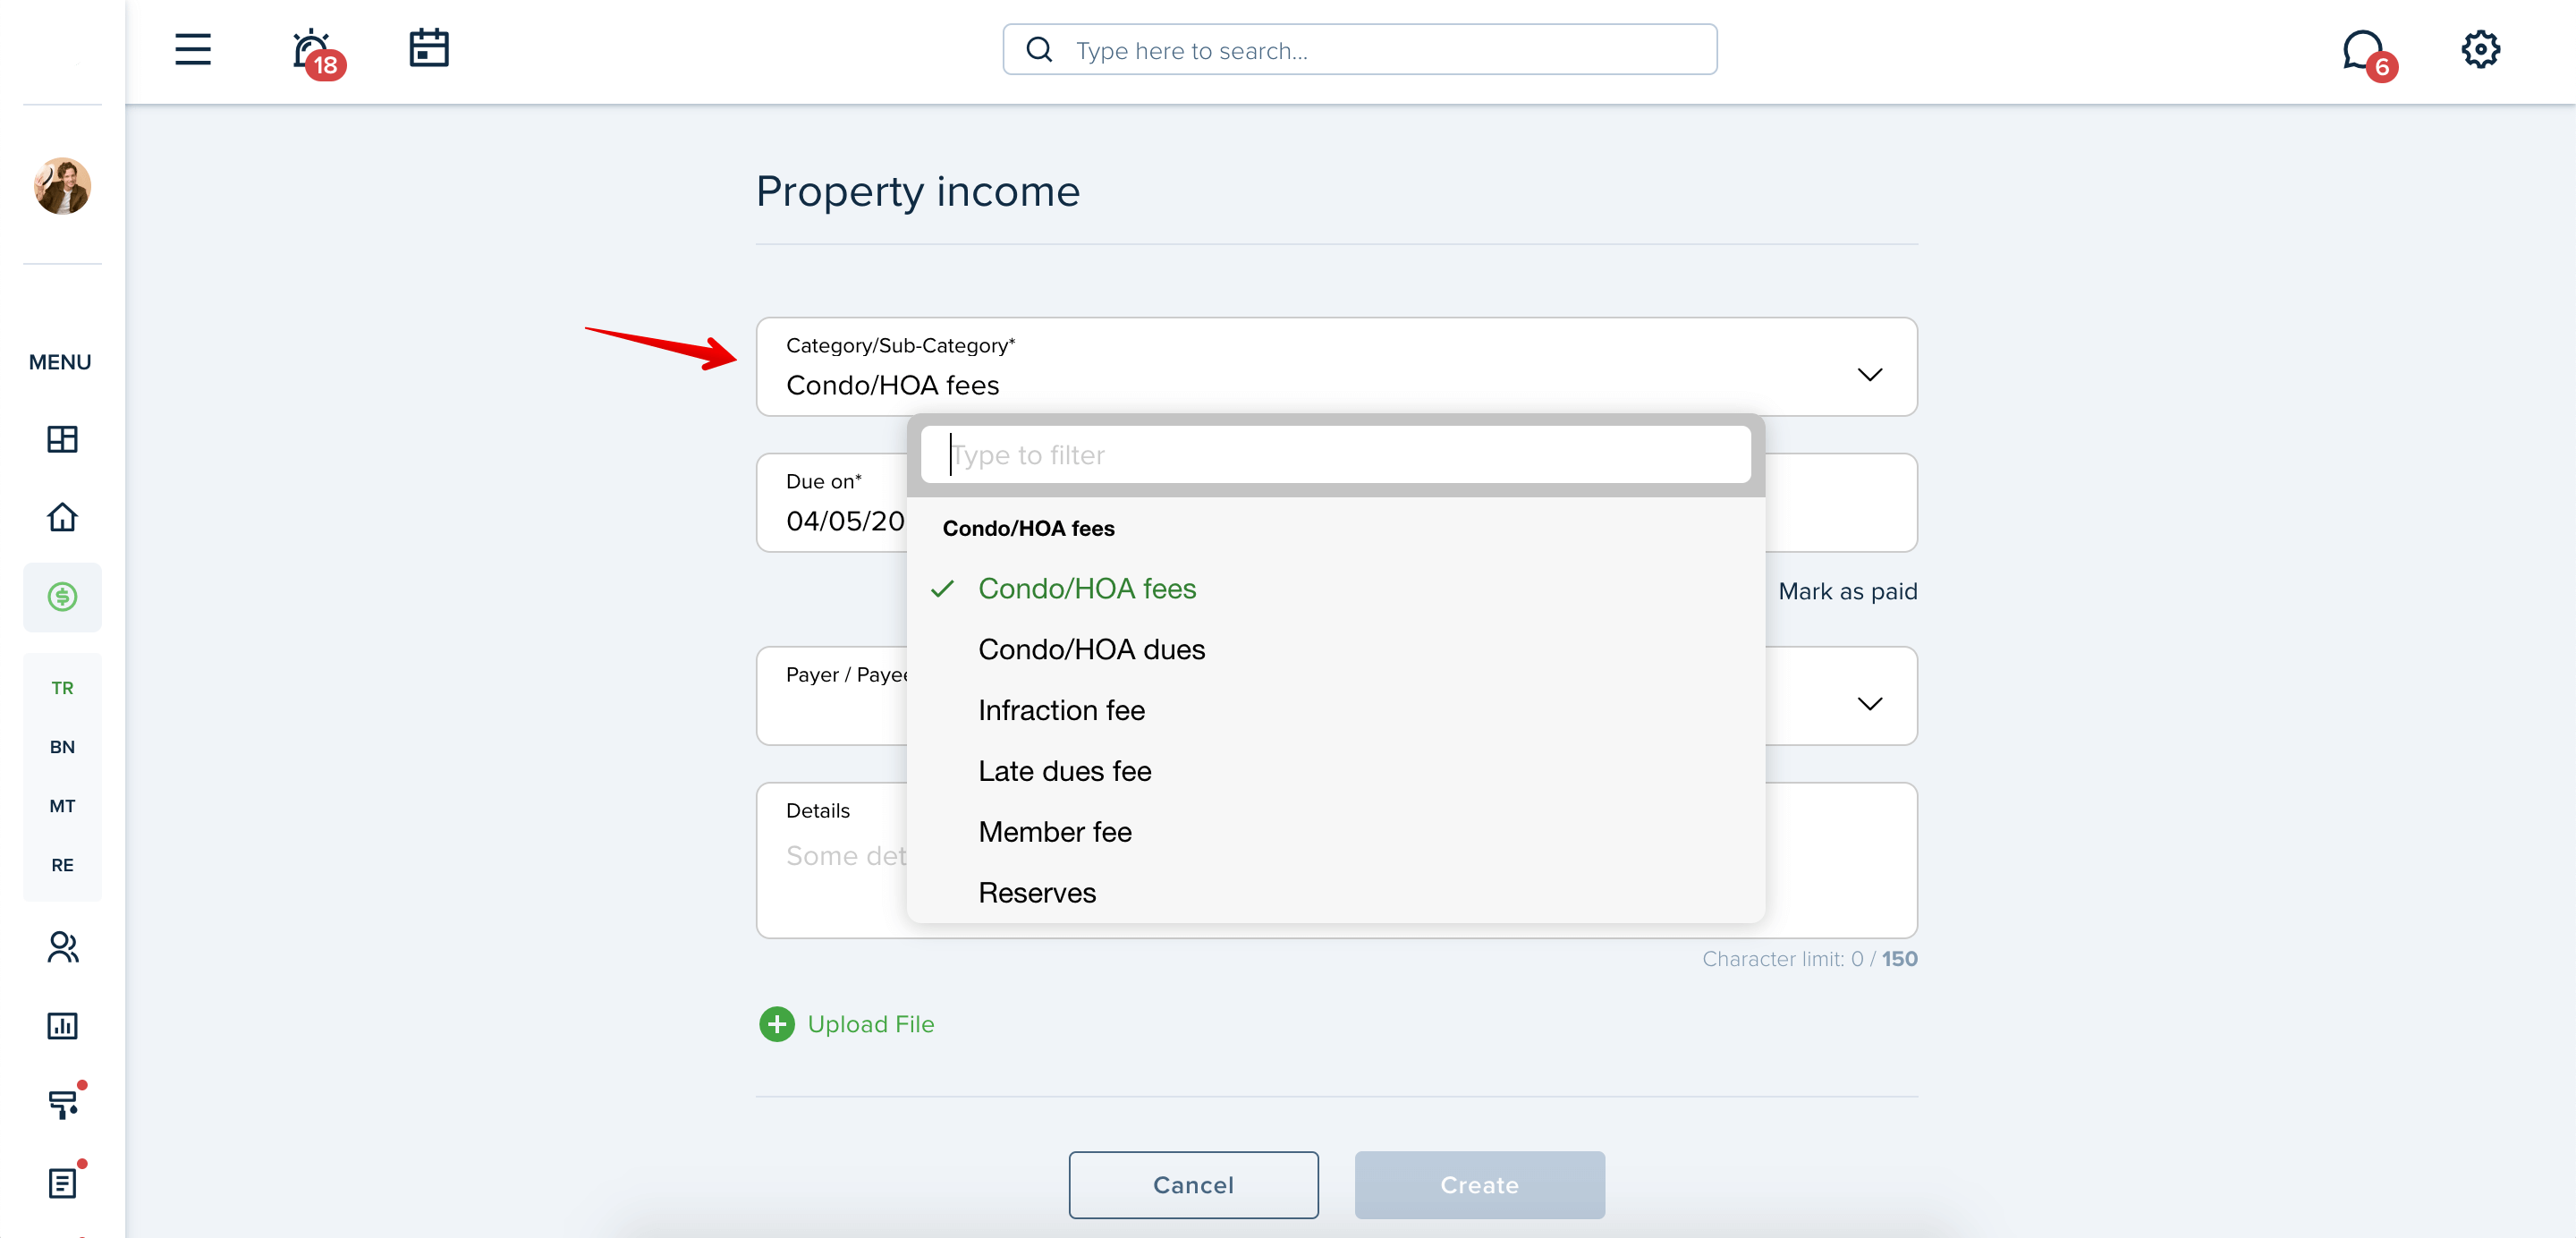Image resolution: width=2576 pixels, height=1238 pixels.
Task: Expand the Payer / Payee dropdown chevron
Action: pyautogui.click(x=1869, y=704)
